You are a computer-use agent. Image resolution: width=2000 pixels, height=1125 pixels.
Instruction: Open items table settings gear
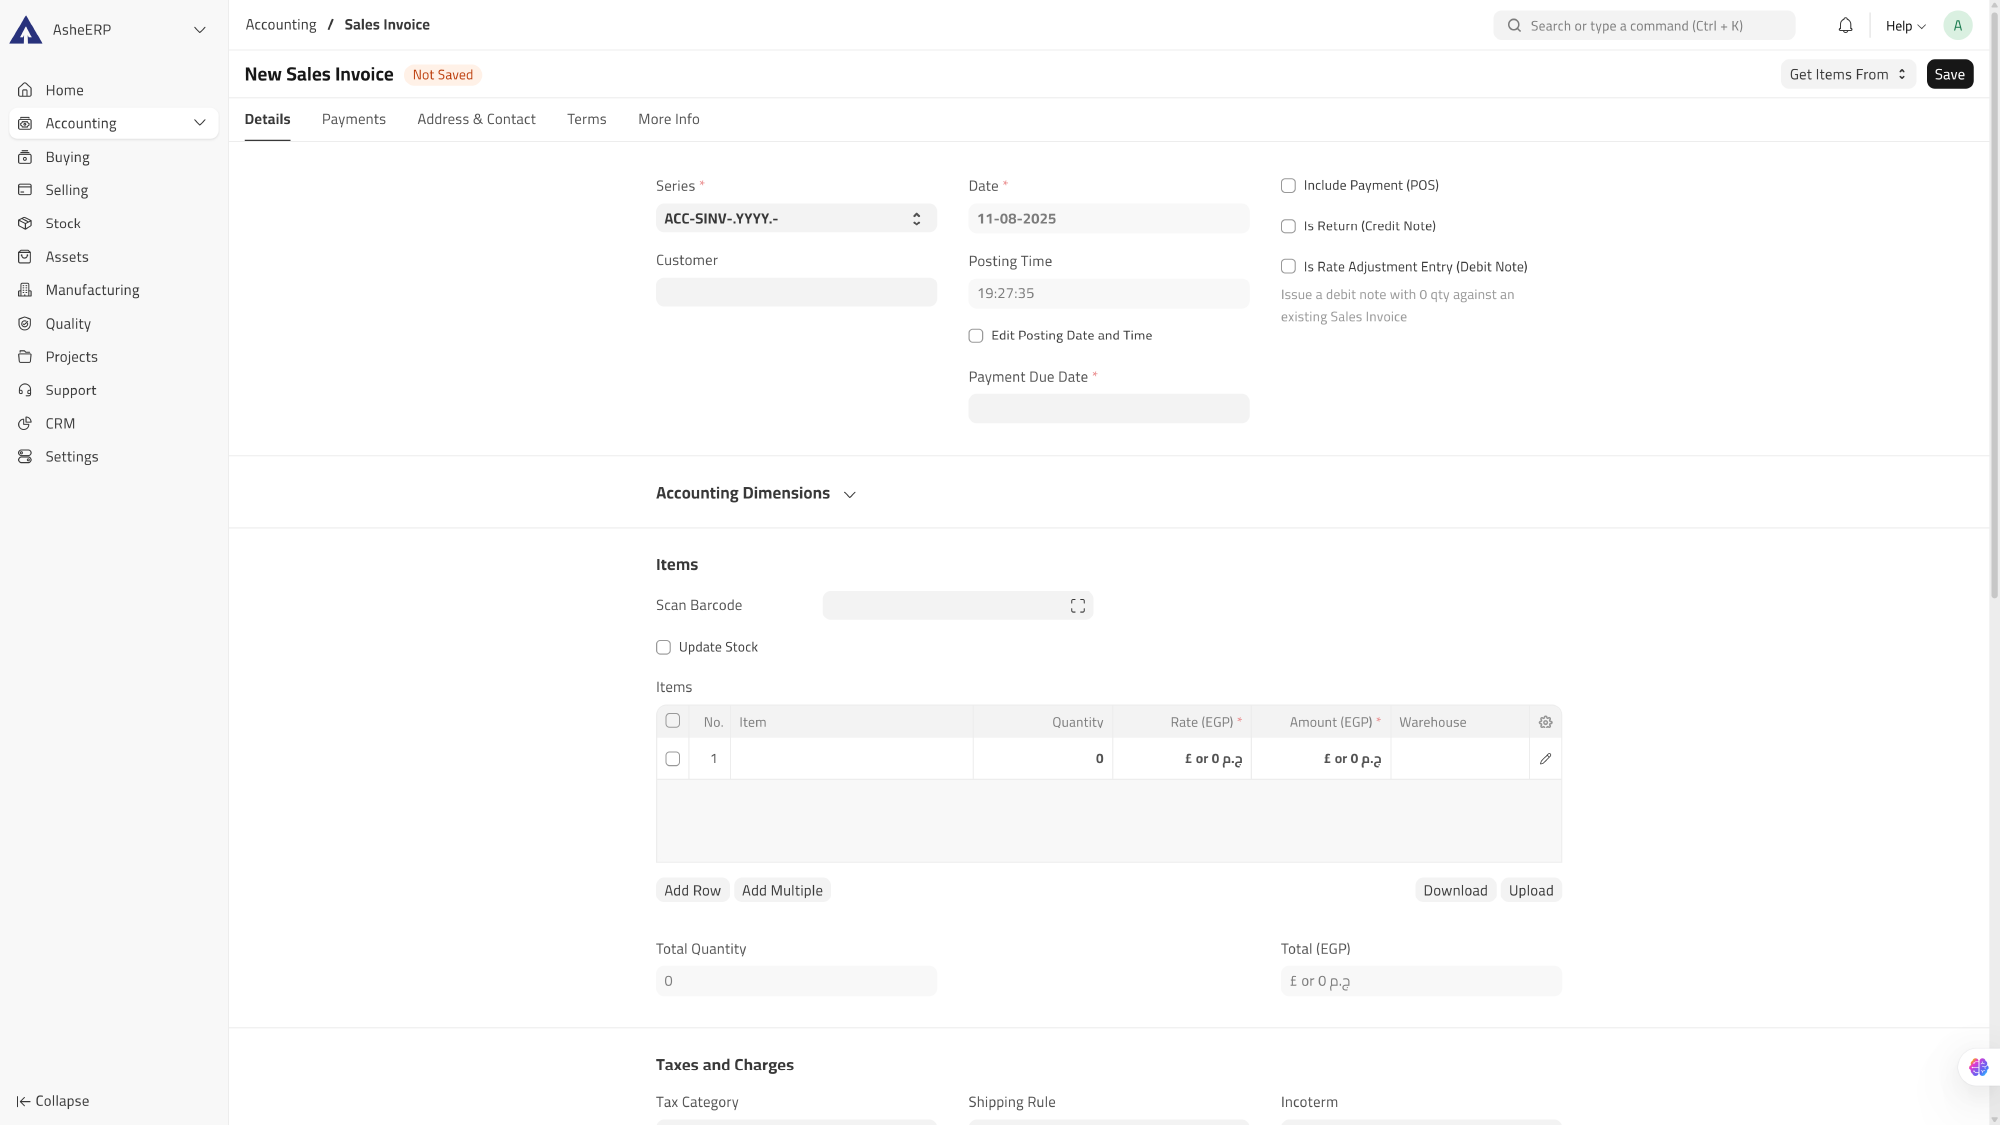pos(1545,722)
